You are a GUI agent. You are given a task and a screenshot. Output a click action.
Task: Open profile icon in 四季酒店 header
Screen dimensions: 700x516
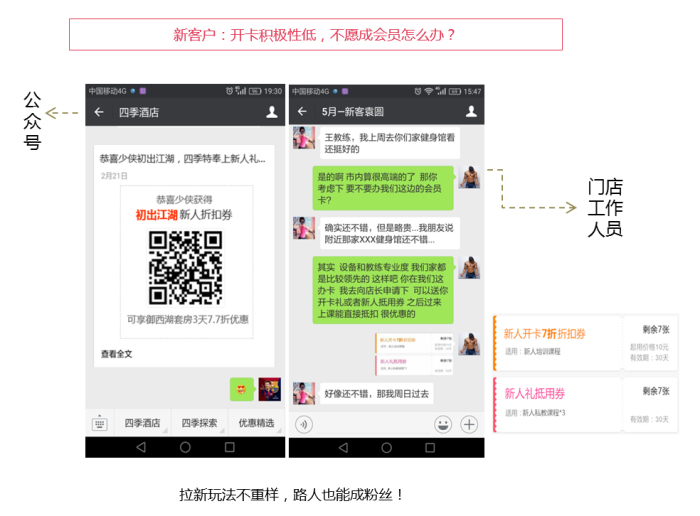coord(271,113)
